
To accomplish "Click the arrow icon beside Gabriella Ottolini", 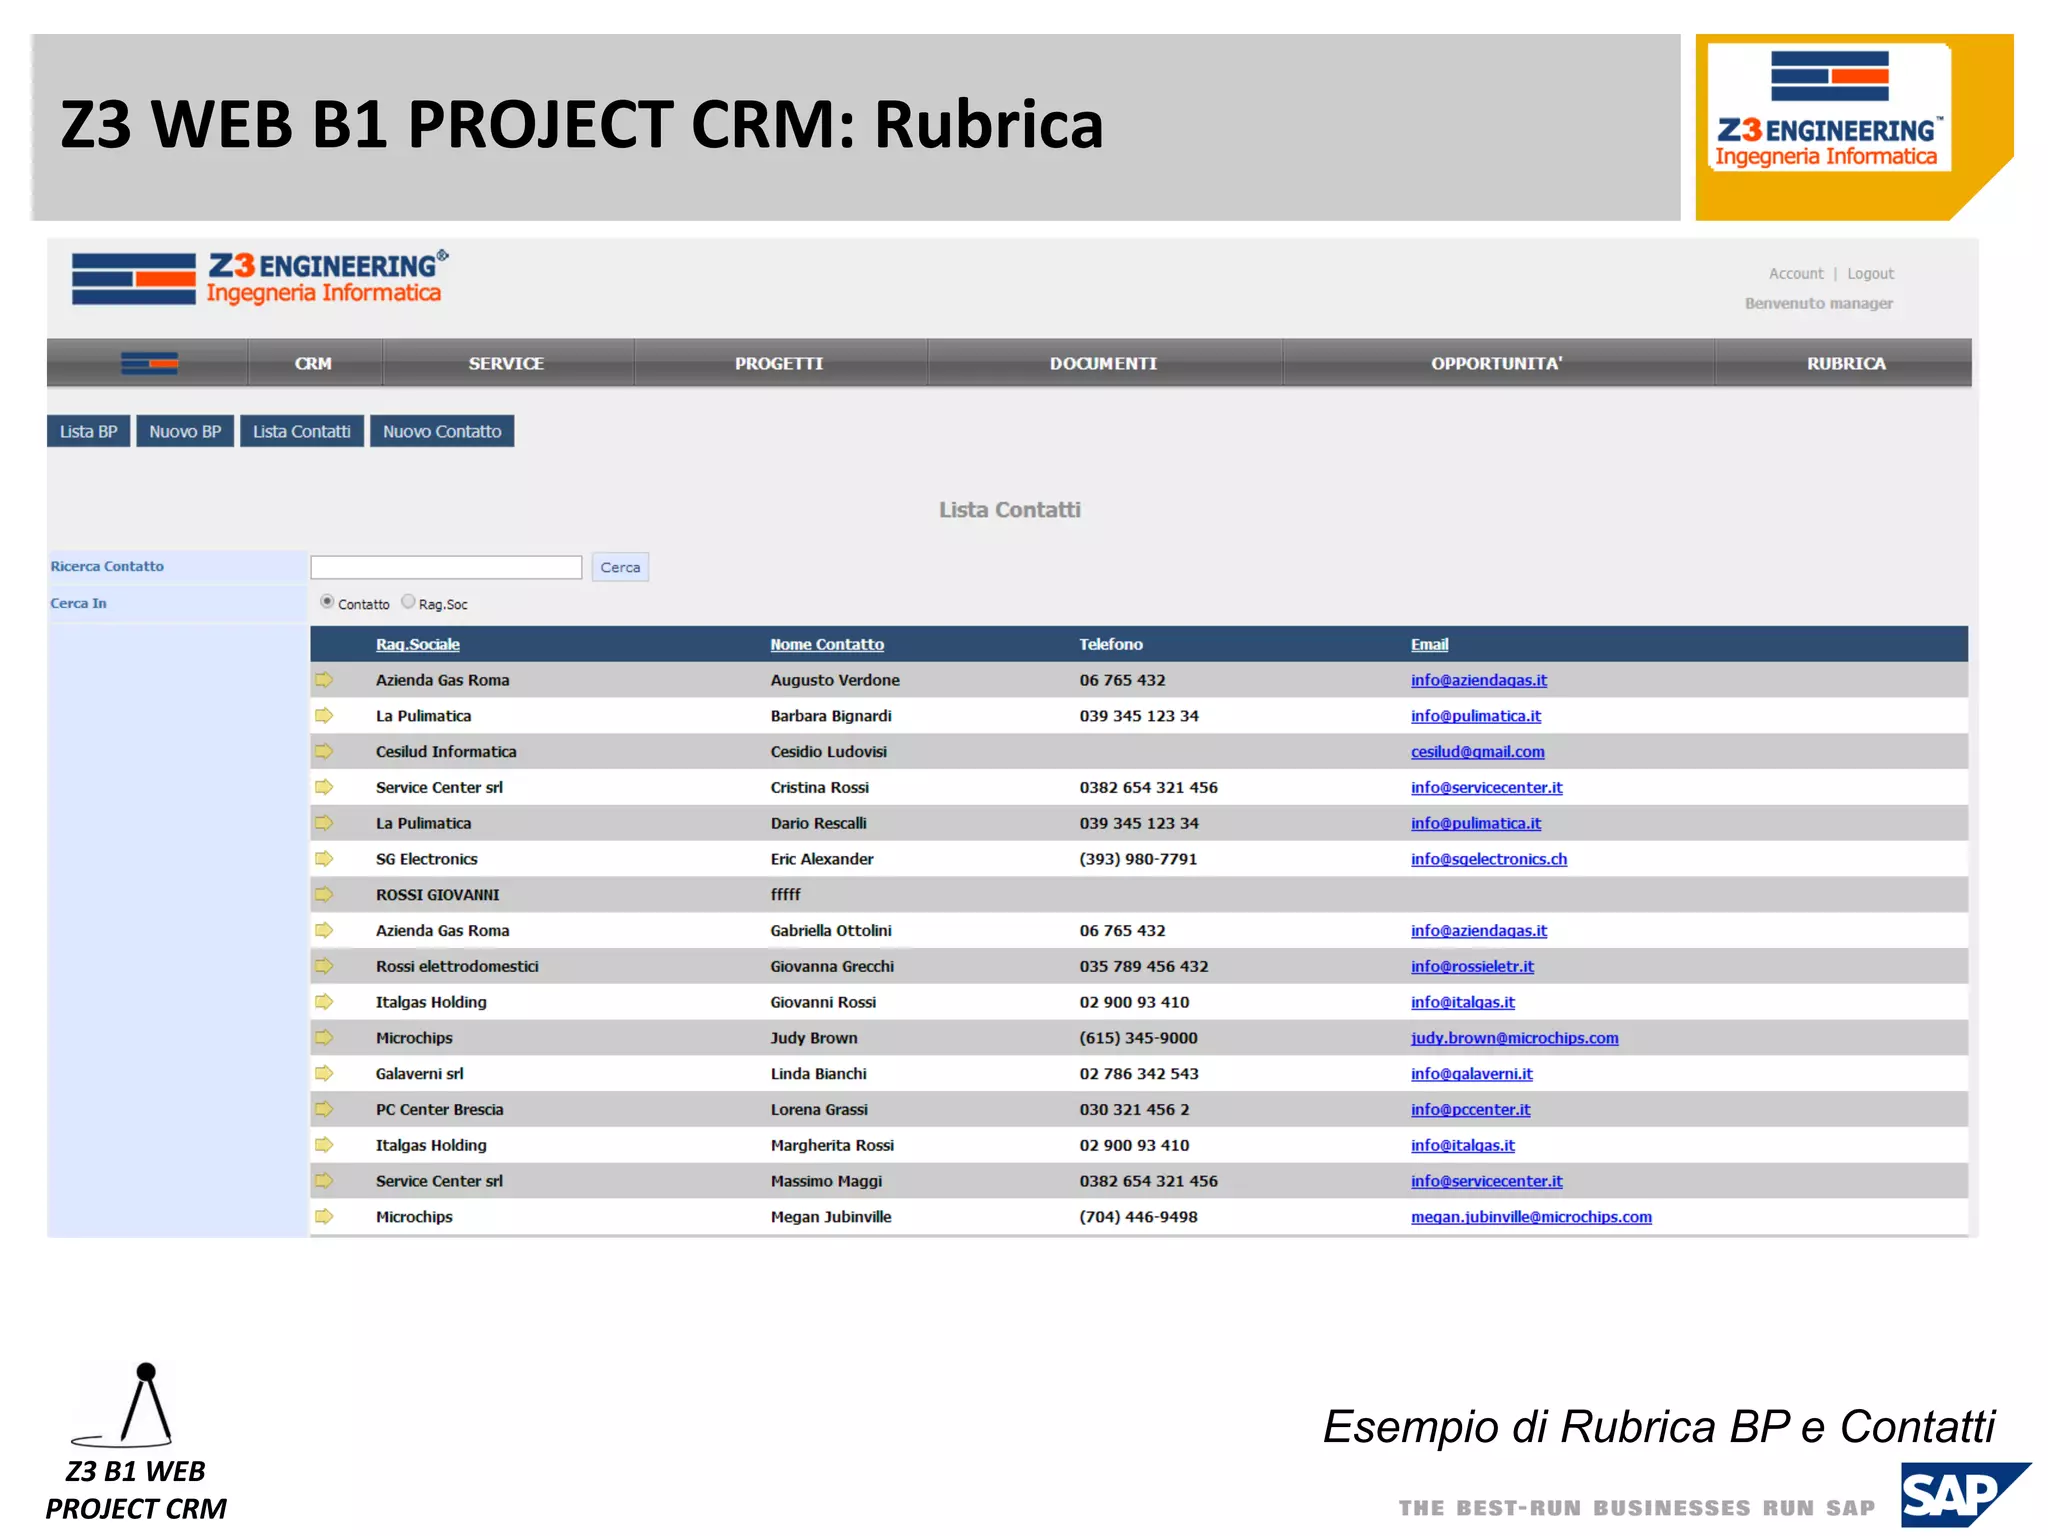I will point(324,931).
